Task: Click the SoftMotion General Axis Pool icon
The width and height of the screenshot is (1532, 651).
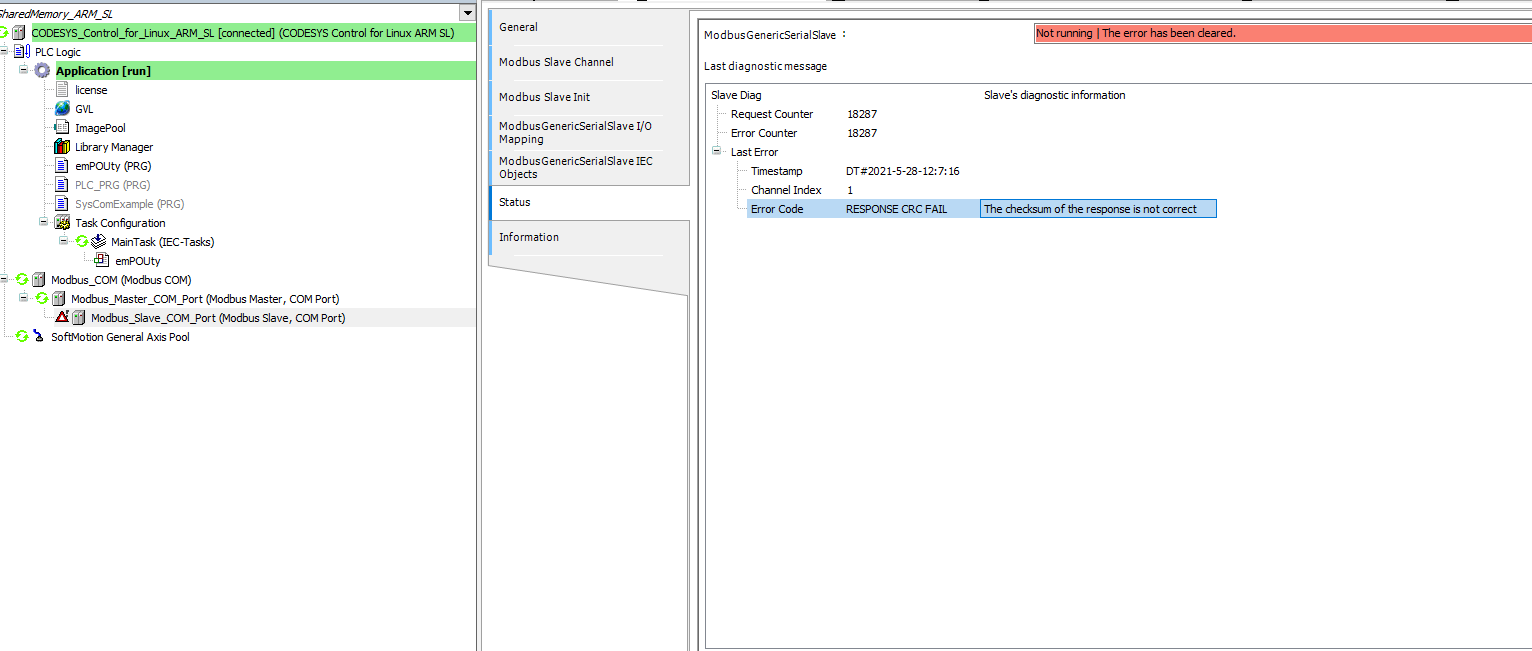Action: (x=36, y=337)
